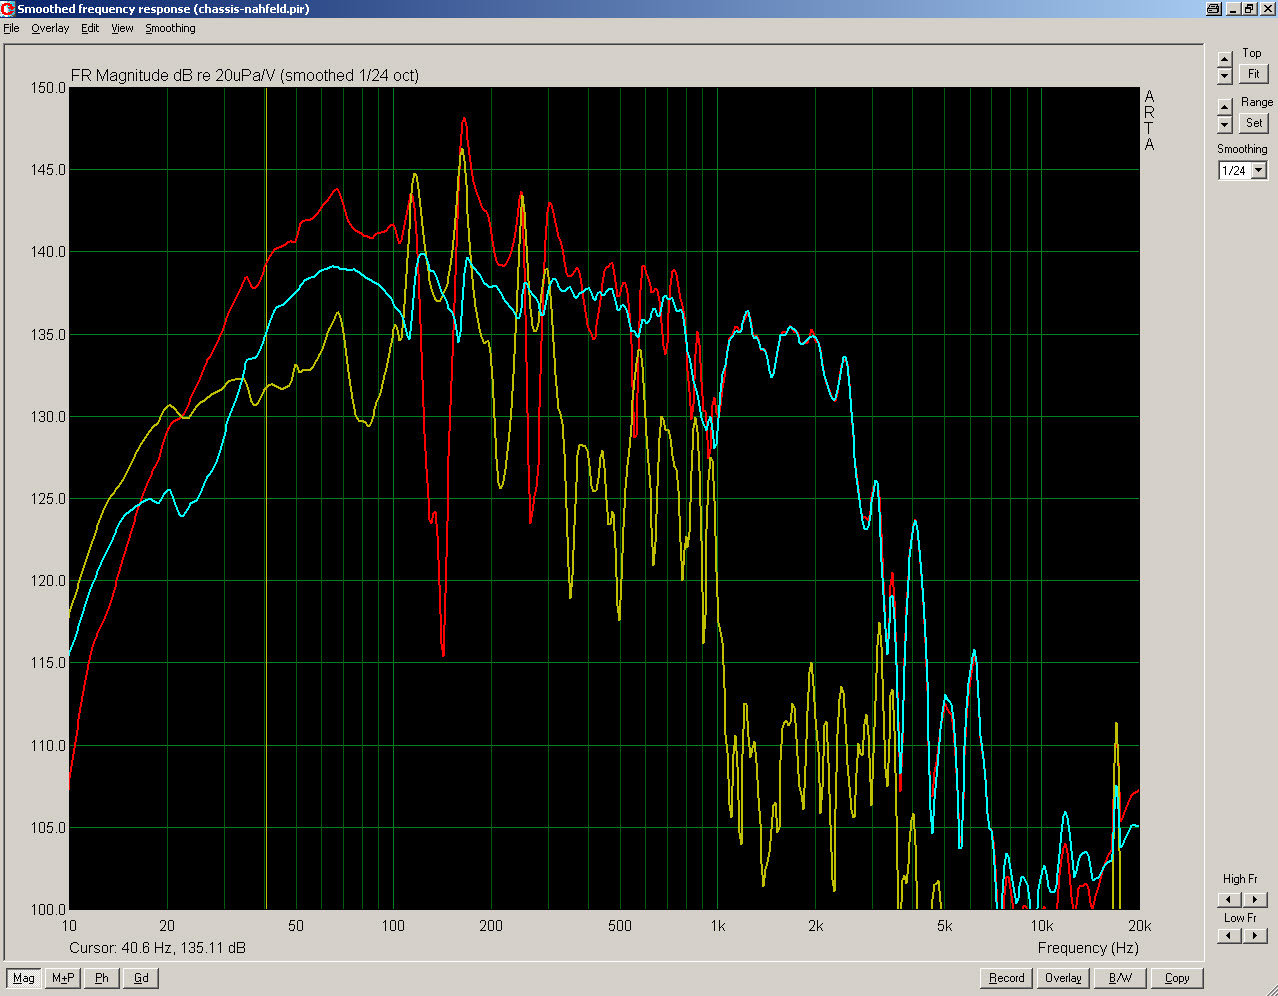Screen dimensions: 1278x996
Task: Lower Range with the down arrow
Action: 1225,125
